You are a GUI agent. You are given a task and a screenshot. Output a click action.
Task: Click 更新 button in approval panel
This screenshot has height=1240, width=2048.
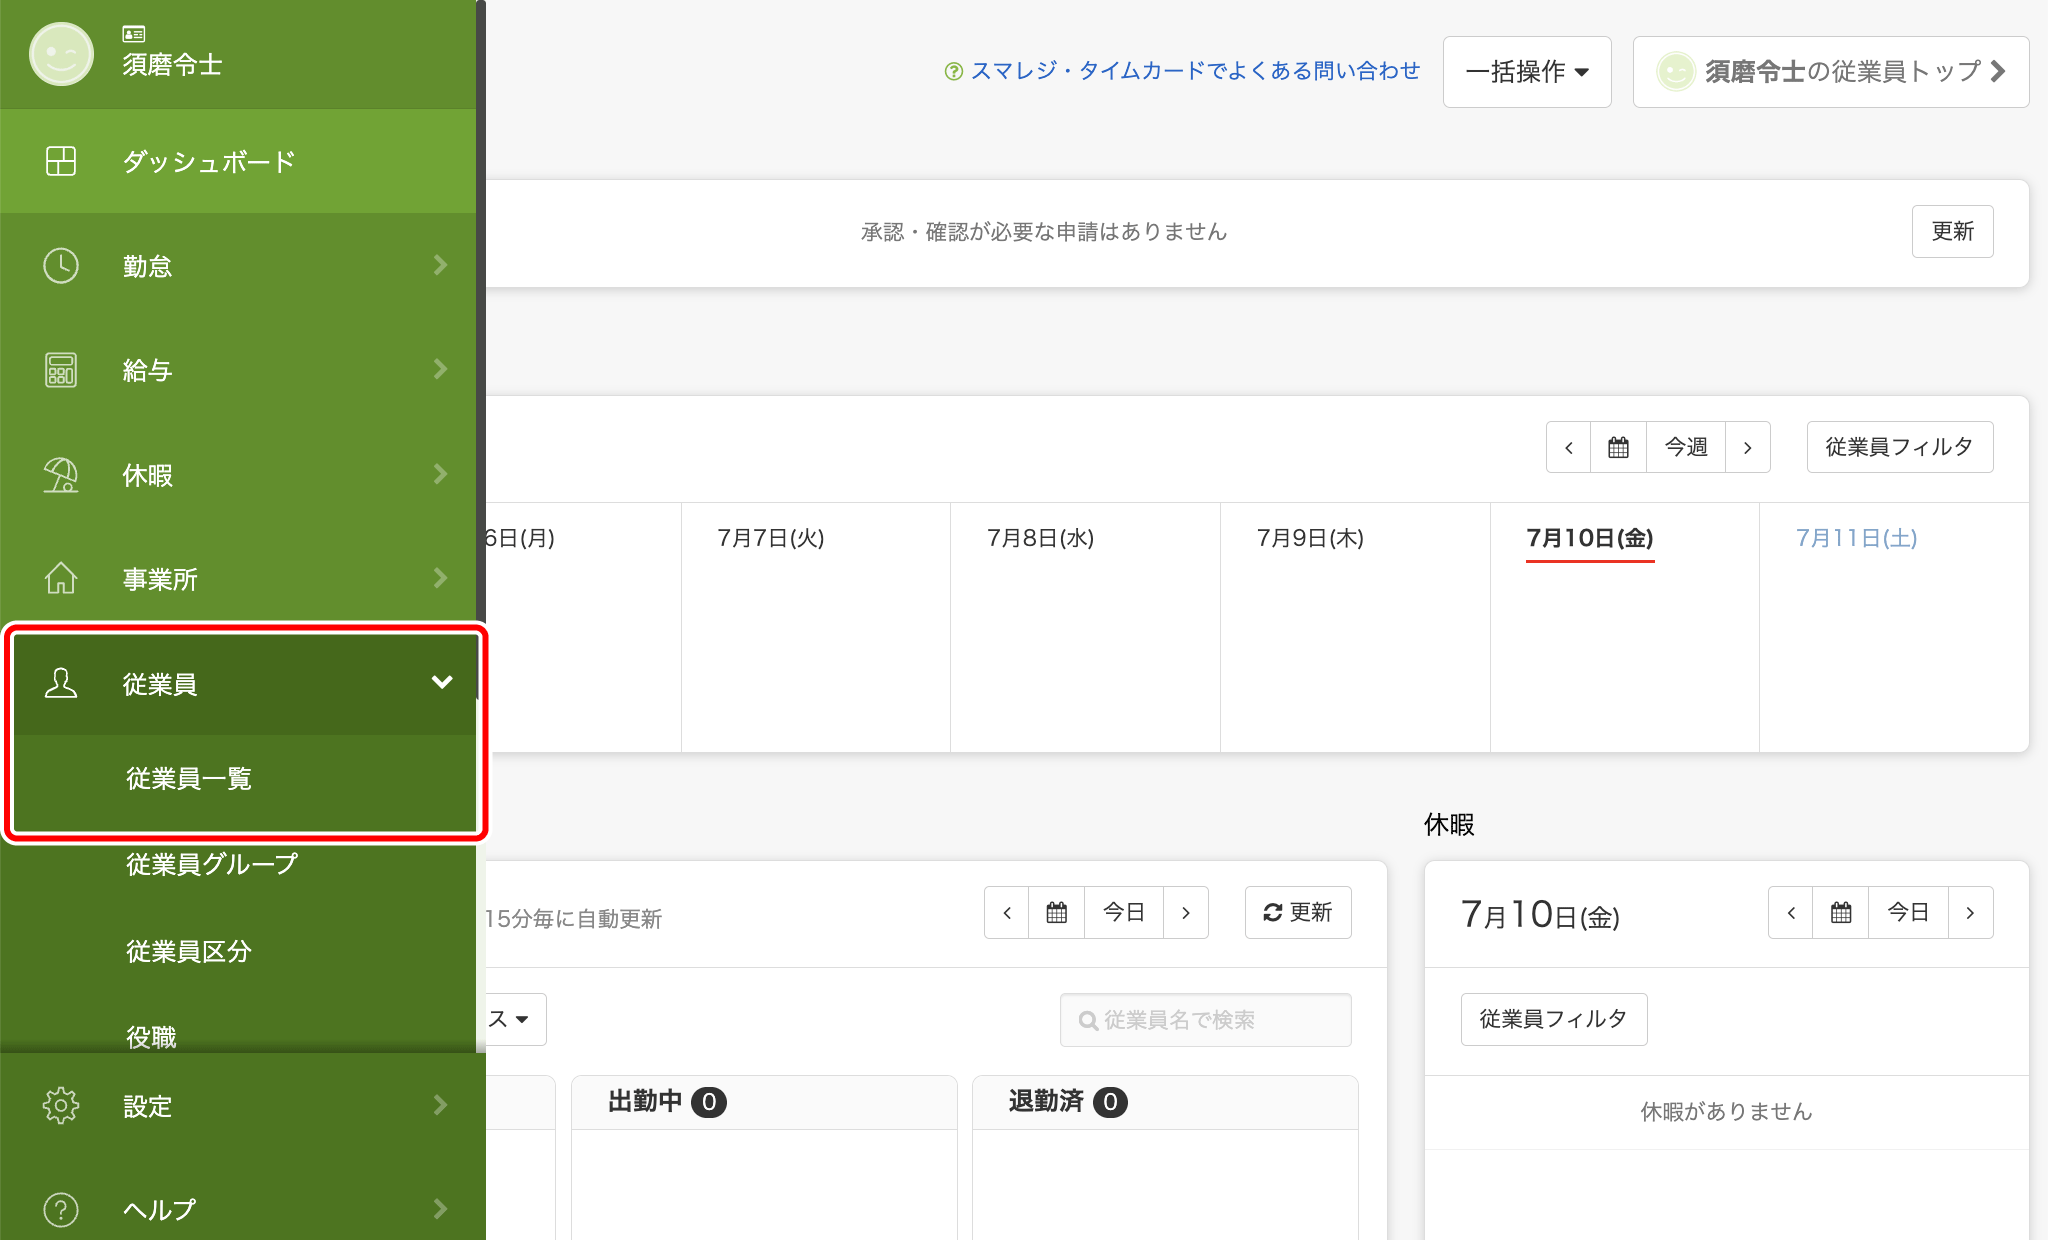(1952, 231)
